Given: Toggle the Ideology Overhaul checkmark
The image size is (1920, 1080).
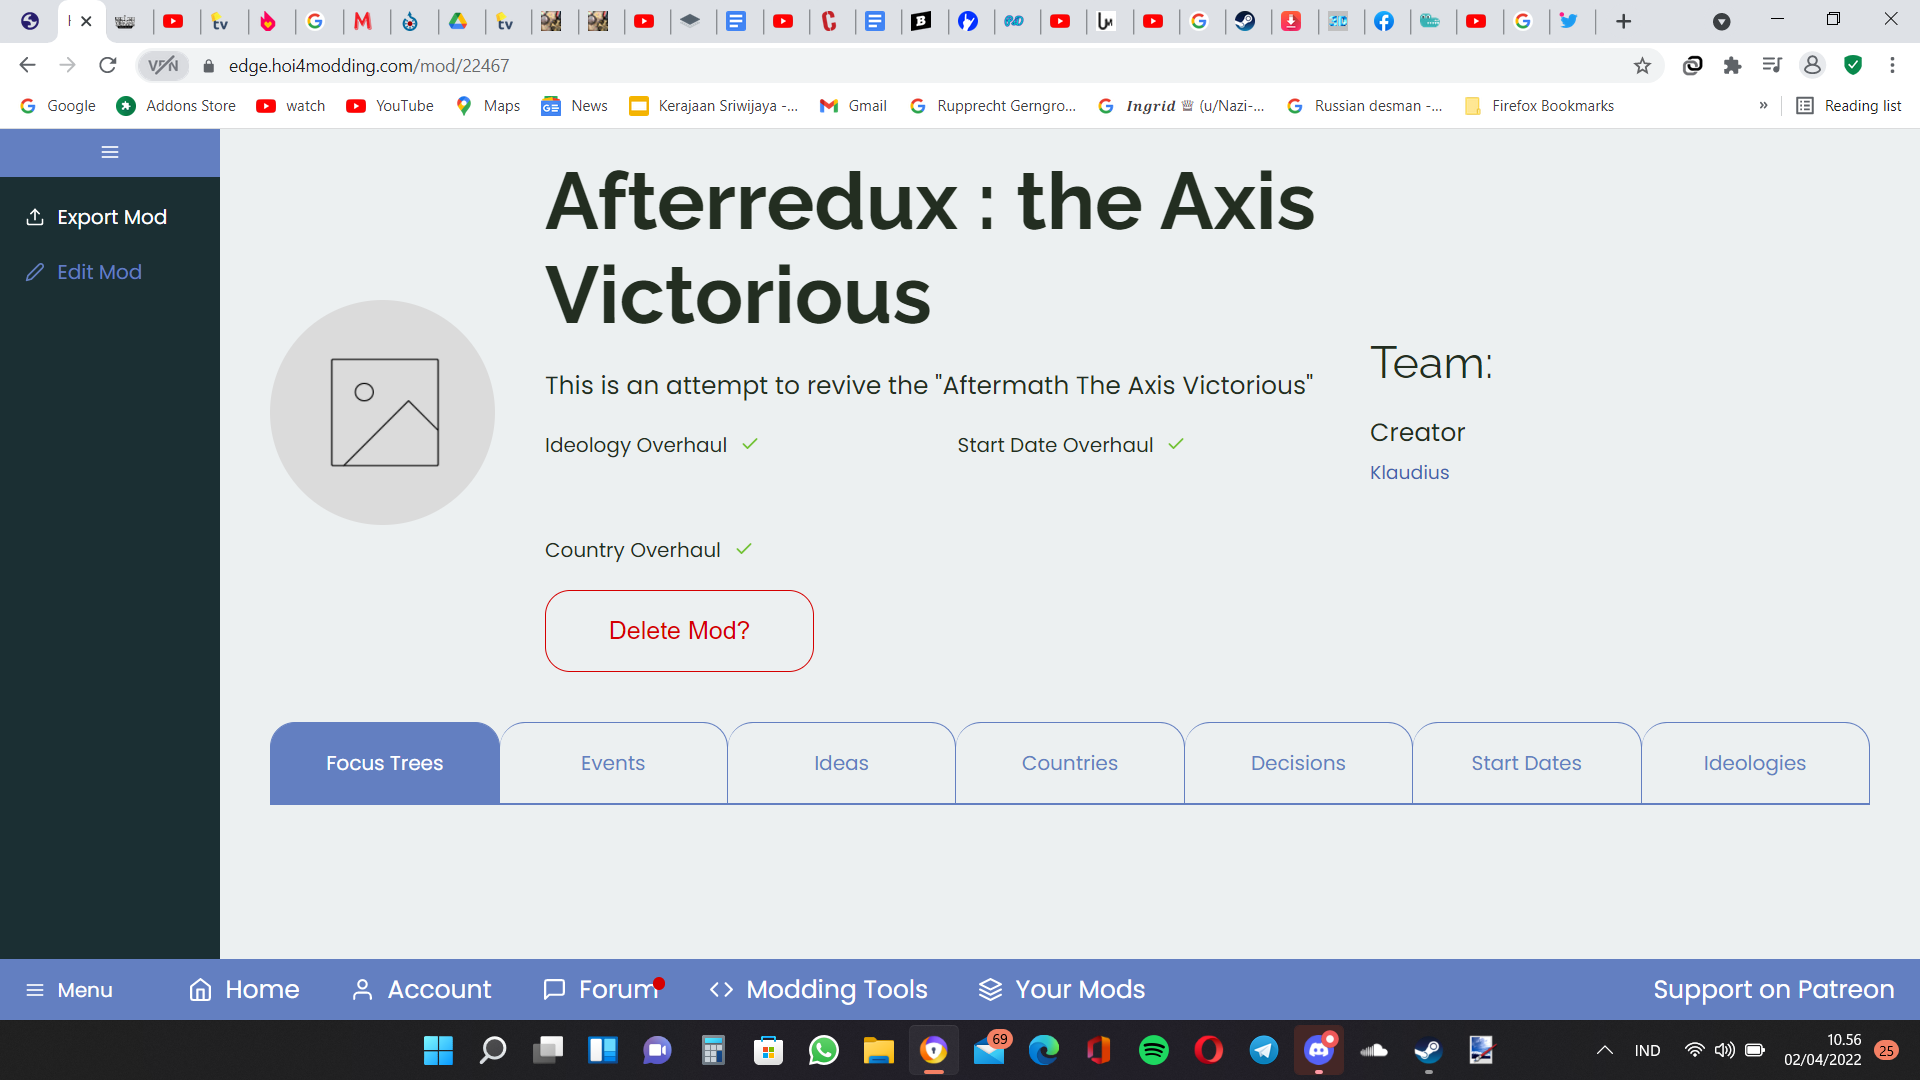Looking at the screenshot, I should pyautogui.click(x=750, y=444).
